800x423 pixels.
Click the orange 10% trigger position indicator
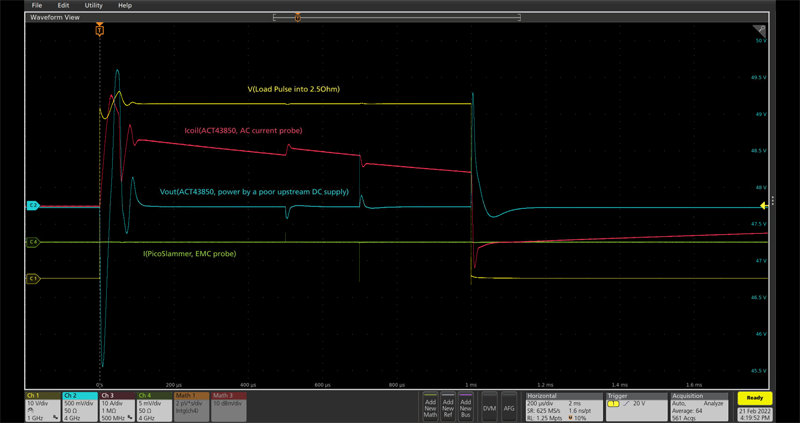(x=577, y=416)
